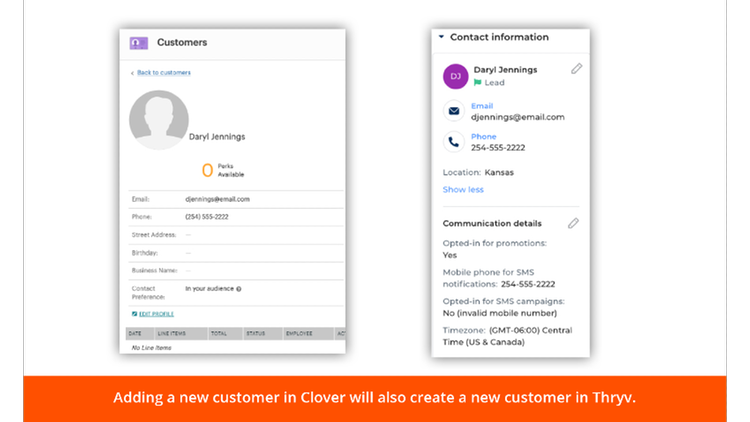Click the info icon beside In your audience
Image resolution: width=750 pixels, height=422 pixels.
[x=239, y=289]
